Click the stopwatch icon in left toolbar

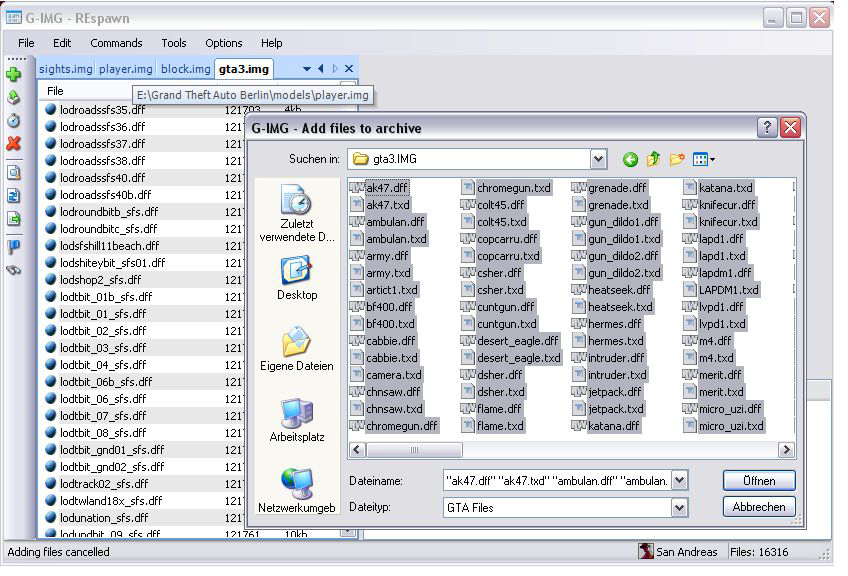click(14, 120)
